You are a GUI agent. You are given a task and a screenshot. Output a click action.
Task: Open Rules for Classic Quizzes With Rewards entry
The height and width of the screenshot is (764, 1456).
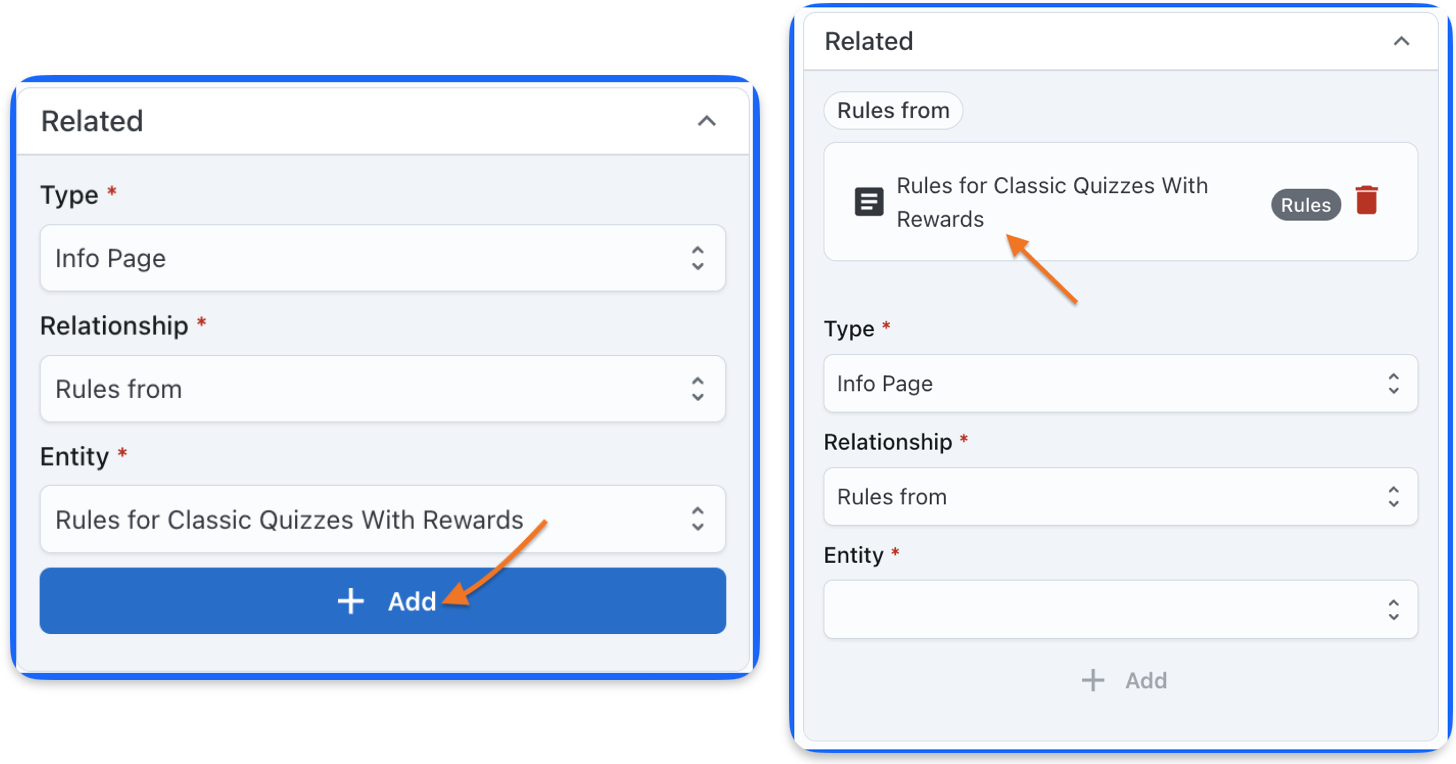point(1052,202)
